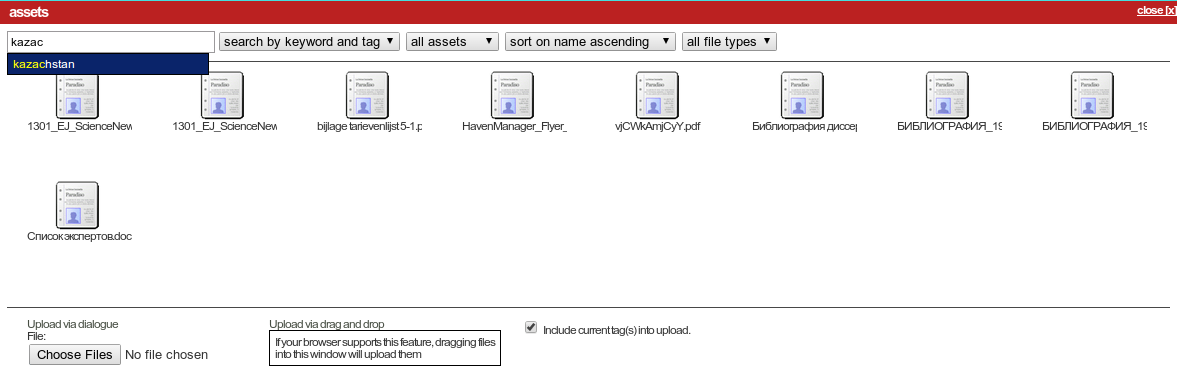
Task: Select the "bijlage tarievenlijst 5-1" file icon
Action: (368, 94)
